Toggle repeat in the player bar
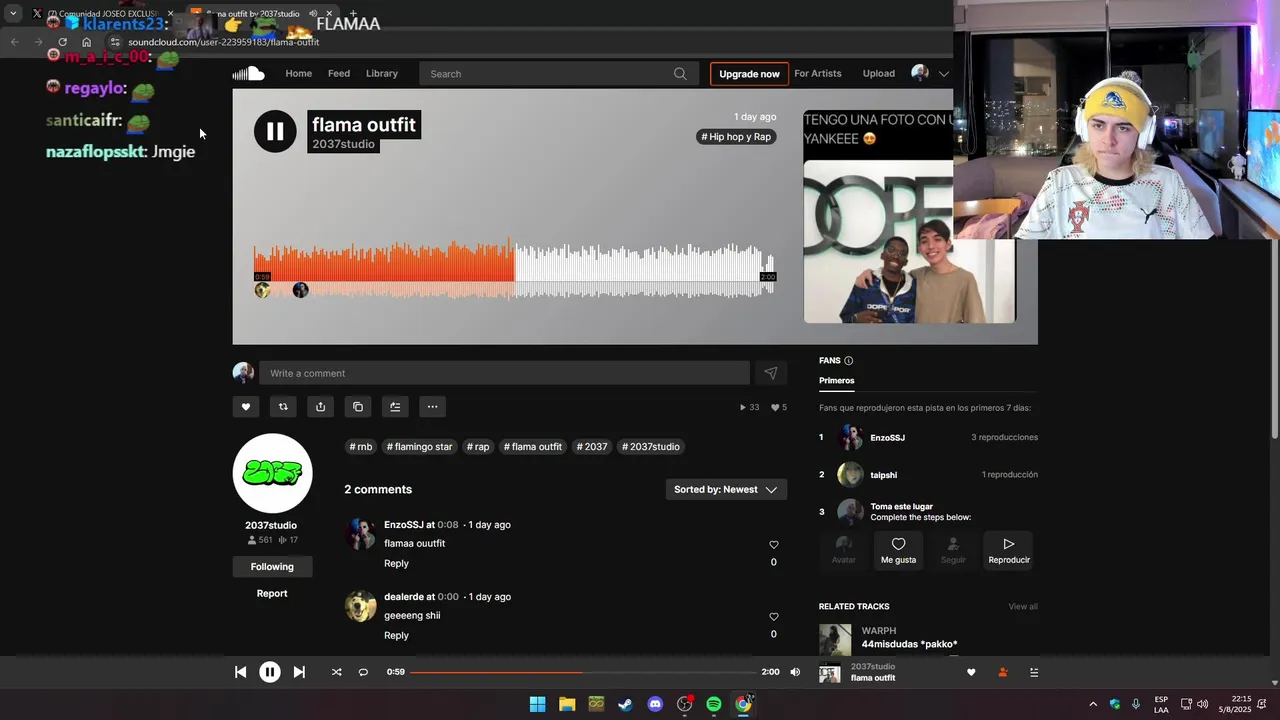This screenshot has height=720, width=1280. point(363,672)
